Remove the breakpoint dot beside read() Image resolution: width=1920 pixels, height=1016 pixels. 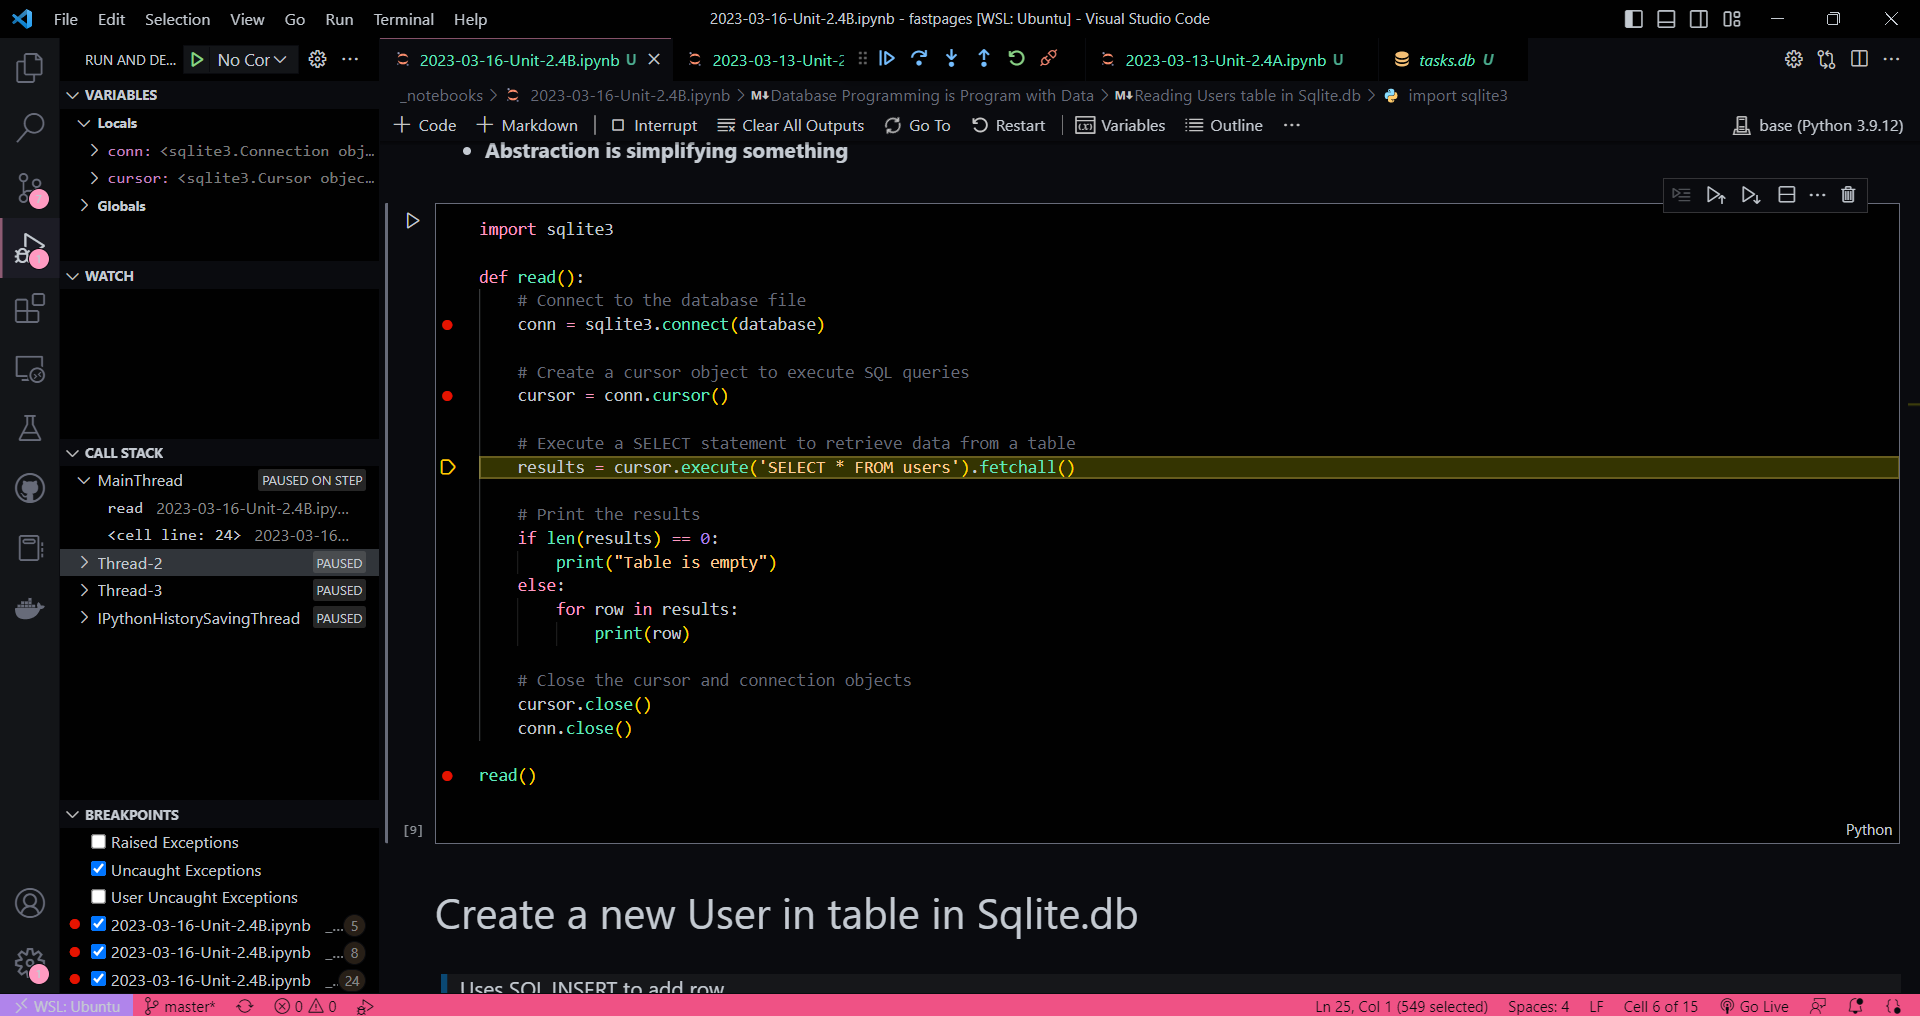pos(447,776)
